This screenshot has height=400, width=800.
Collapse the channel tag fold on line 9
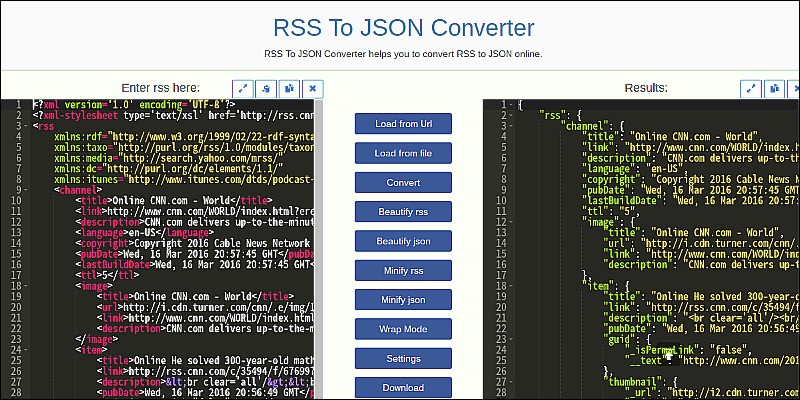[x=26, y=190]
